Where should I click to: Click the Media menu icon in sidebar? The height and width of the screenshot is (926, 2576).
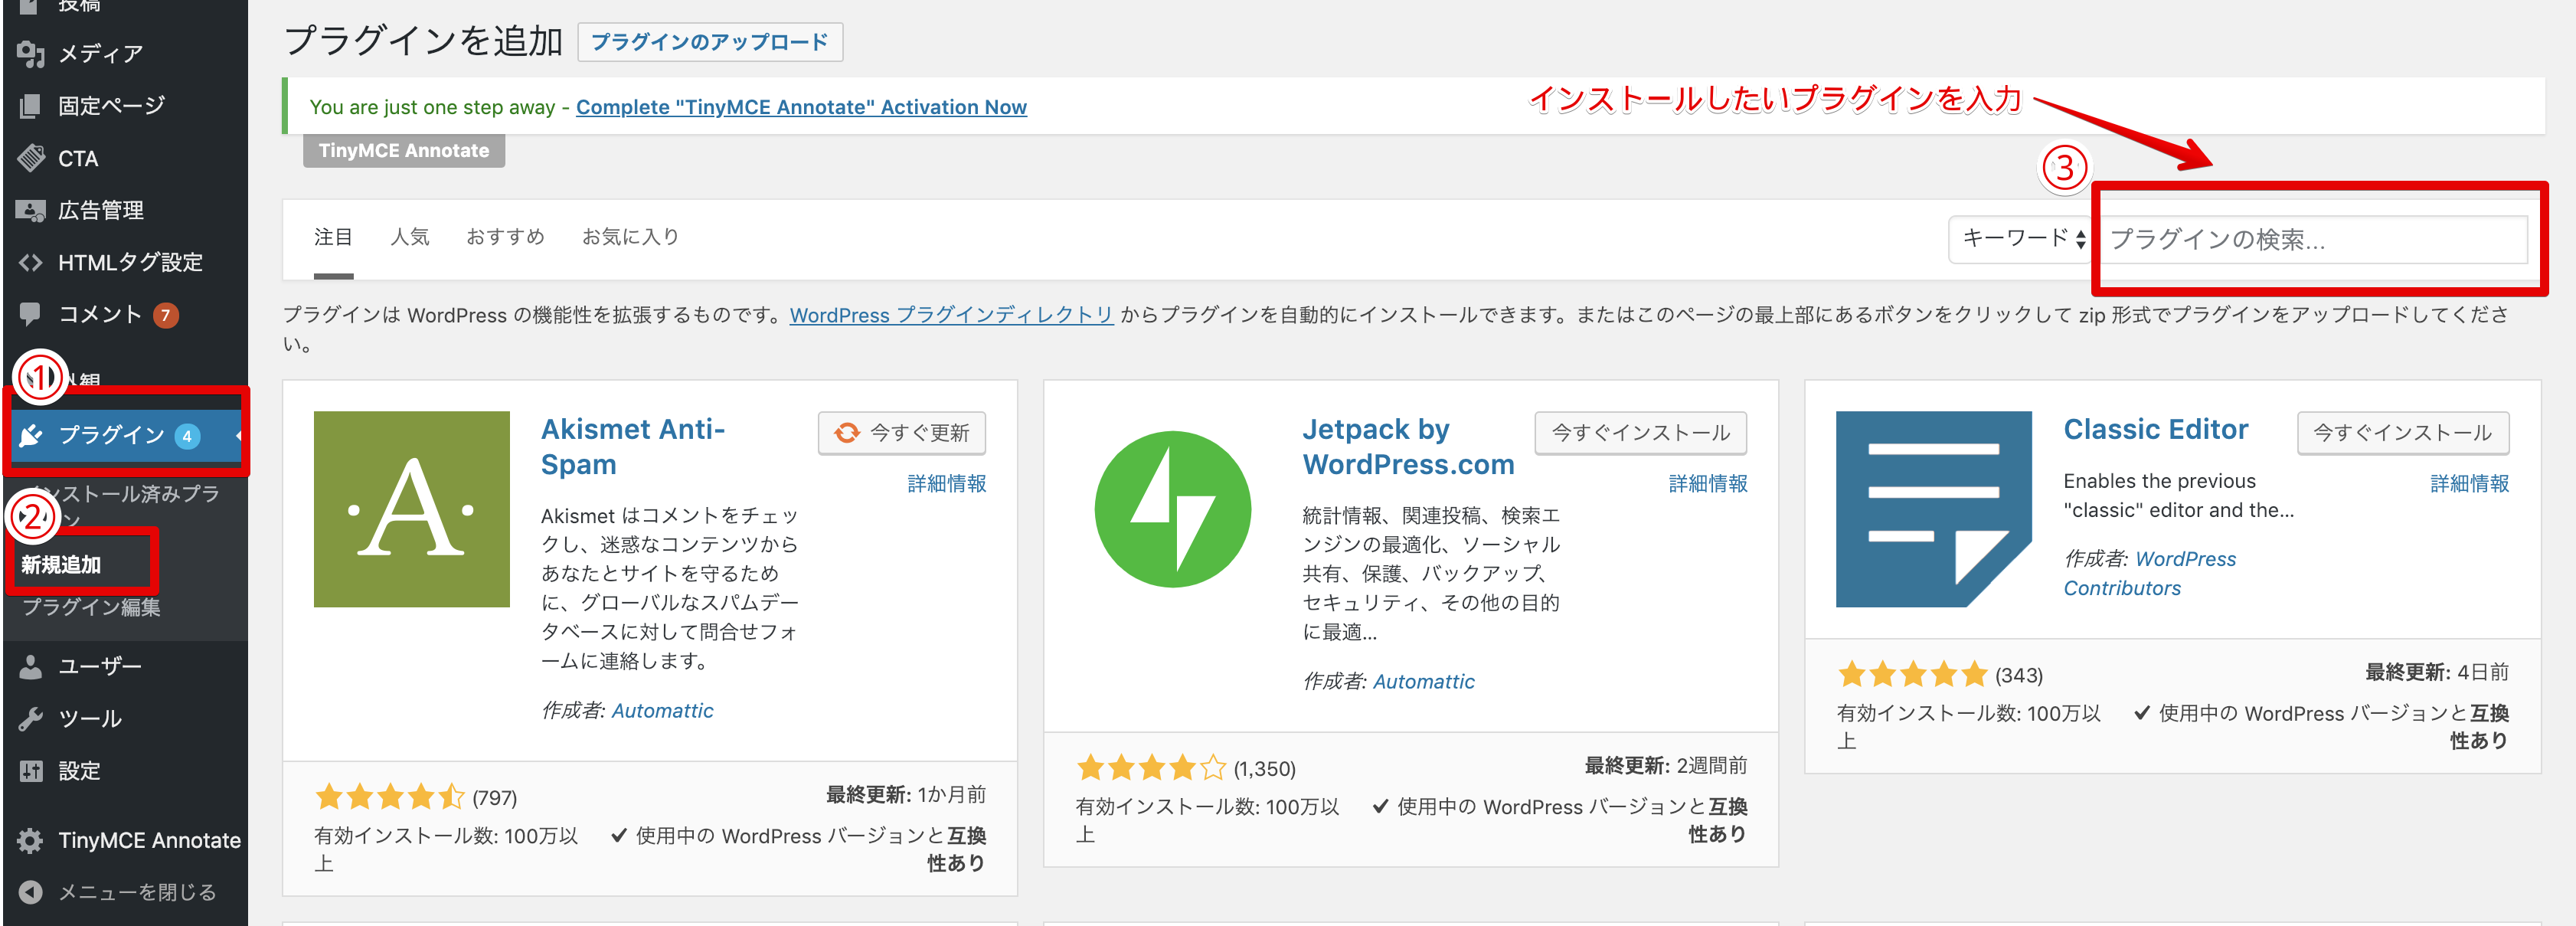[x=31, y=54]
